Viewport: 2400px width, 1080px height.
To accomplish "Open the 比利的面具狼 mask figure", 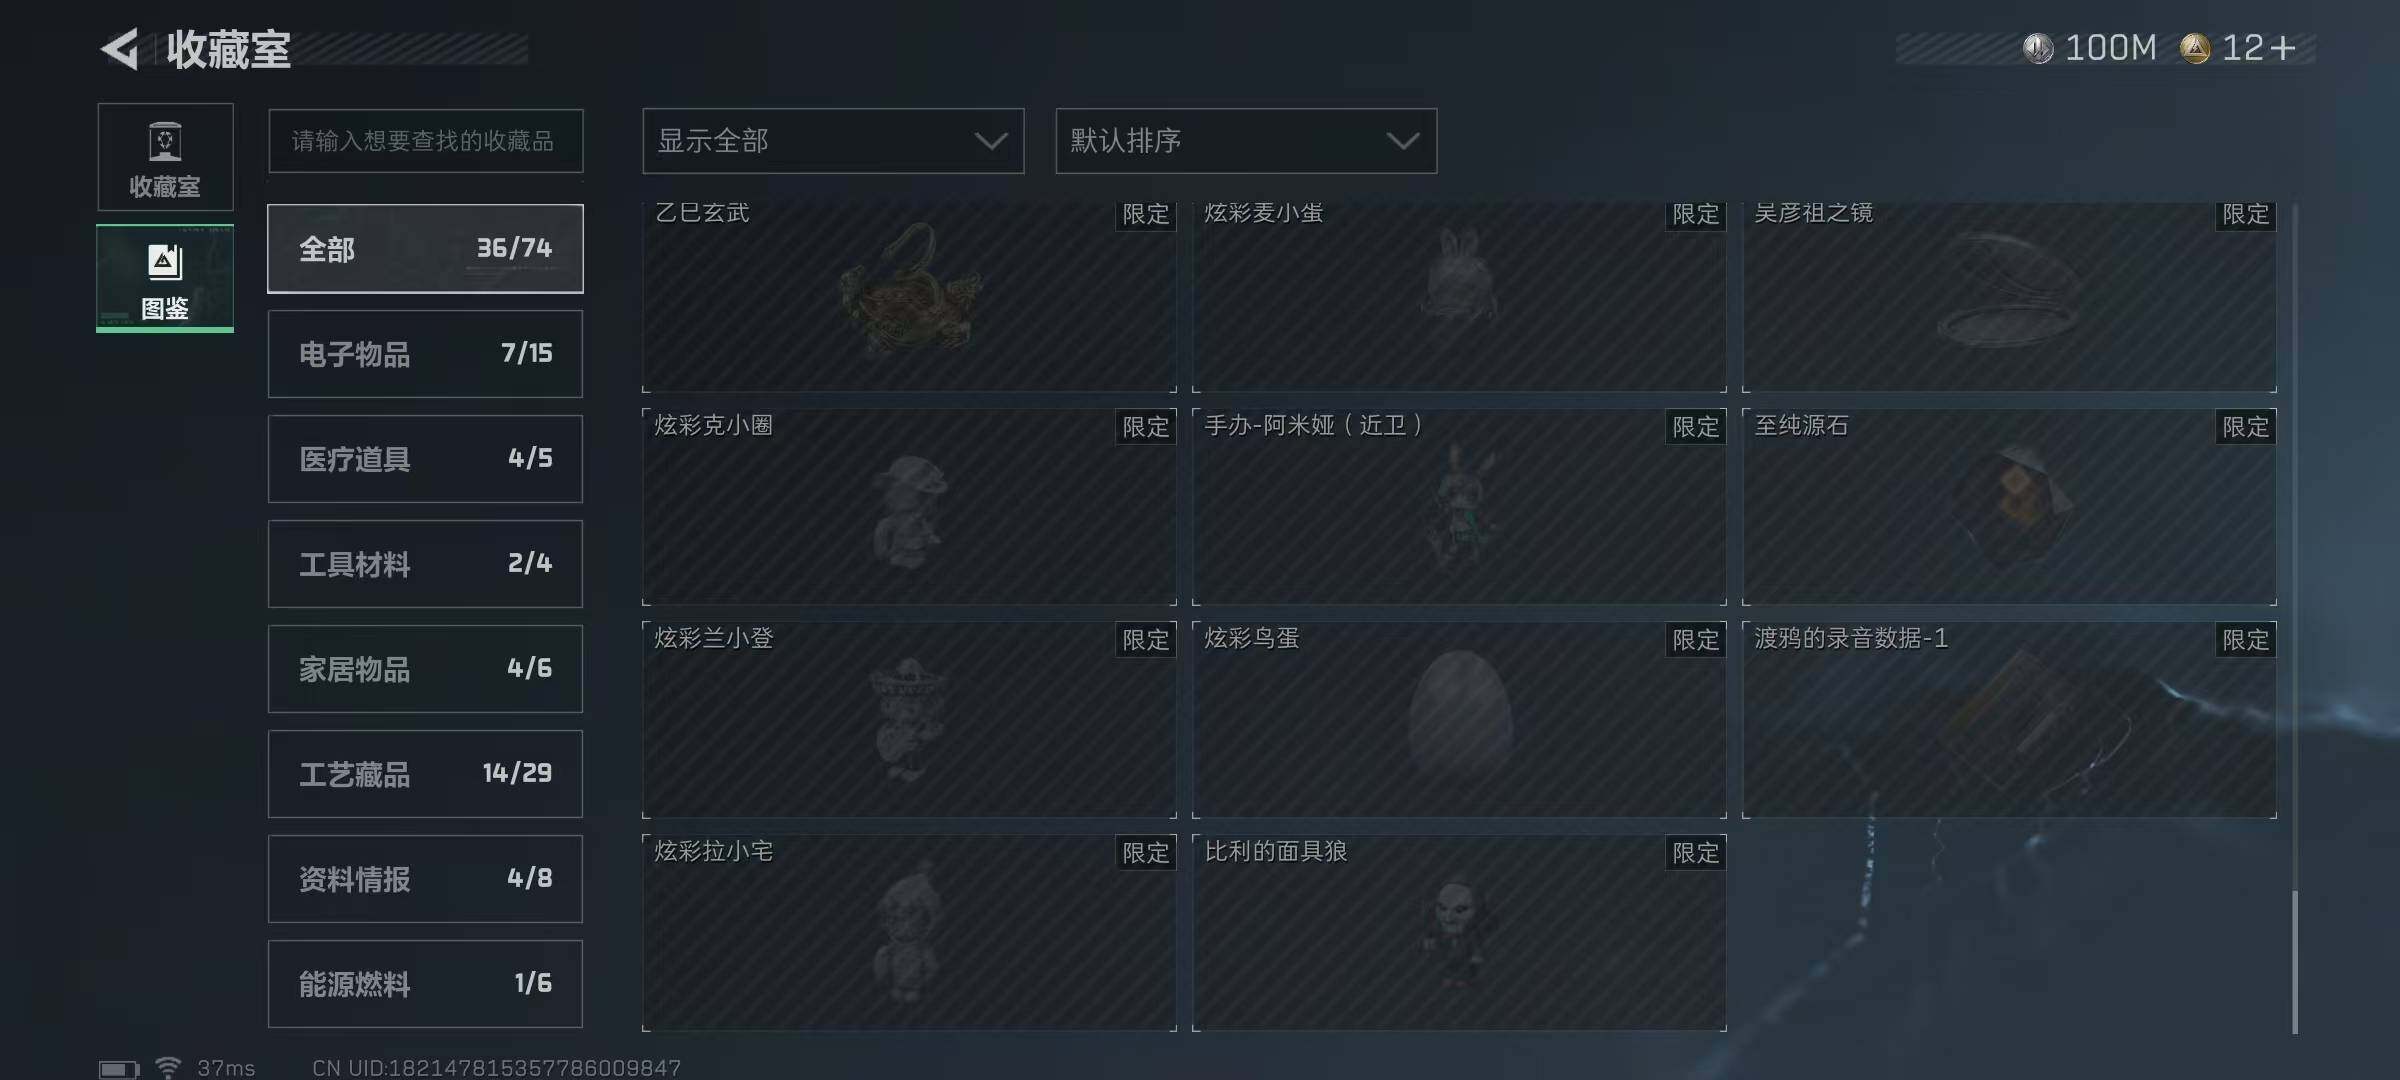I will tap(1459, 933).
